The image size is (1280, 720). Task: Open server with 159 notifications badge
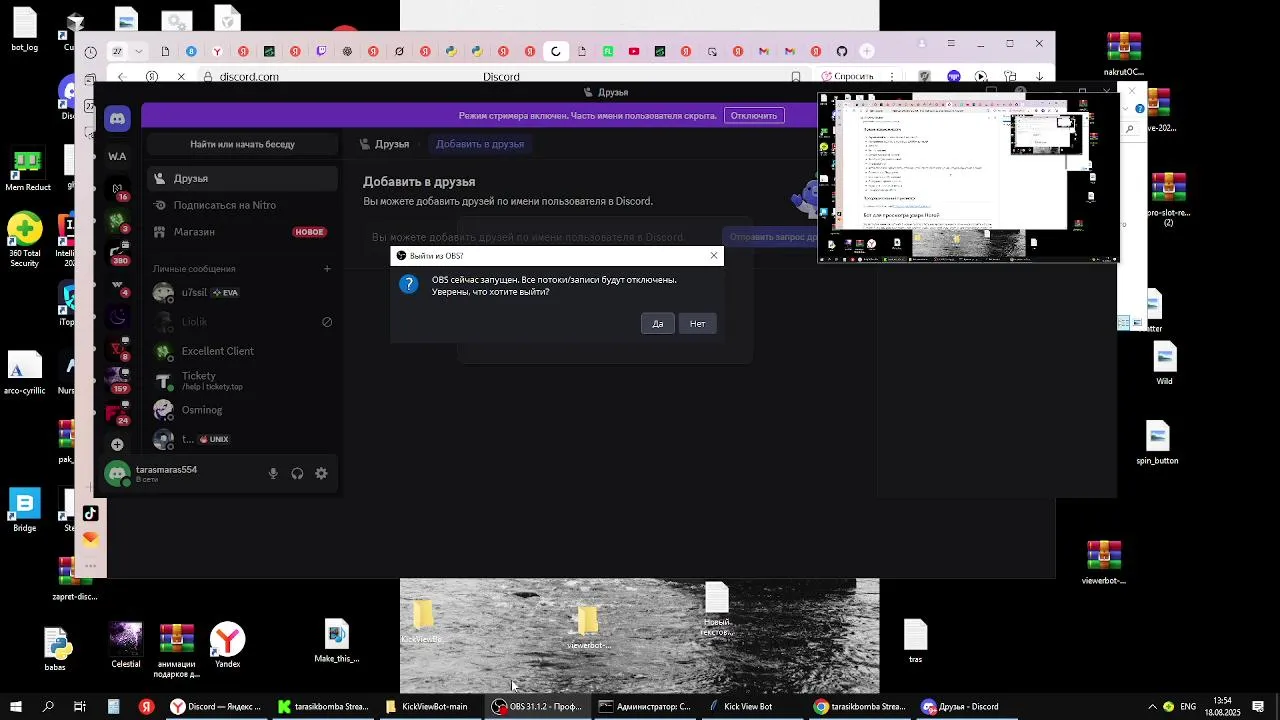tap(118, 380)
